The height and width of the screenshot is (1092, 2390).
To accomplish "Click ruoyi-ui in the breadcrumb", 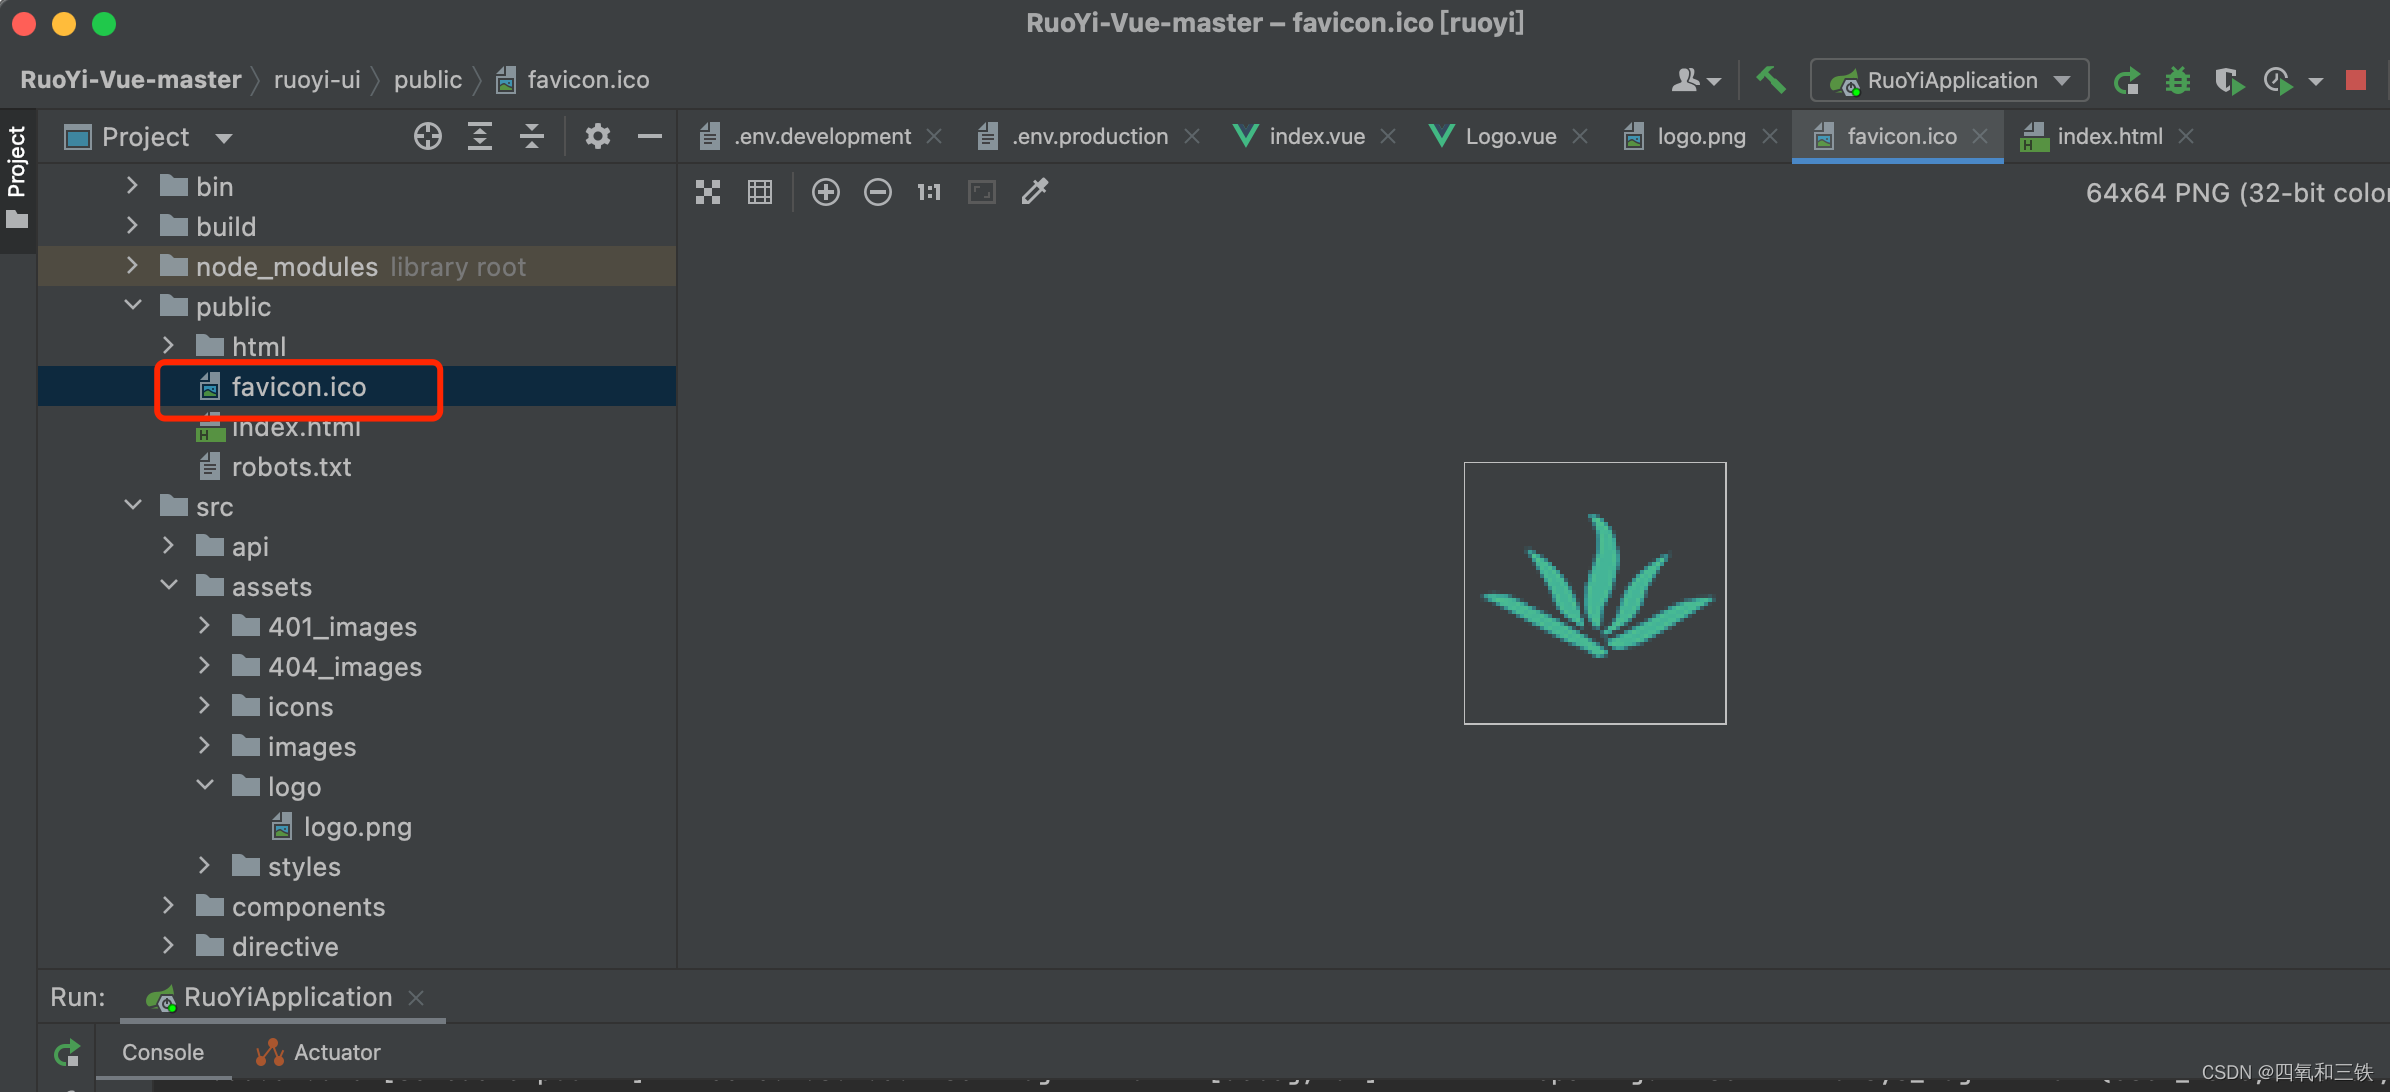I will point(317,79).
